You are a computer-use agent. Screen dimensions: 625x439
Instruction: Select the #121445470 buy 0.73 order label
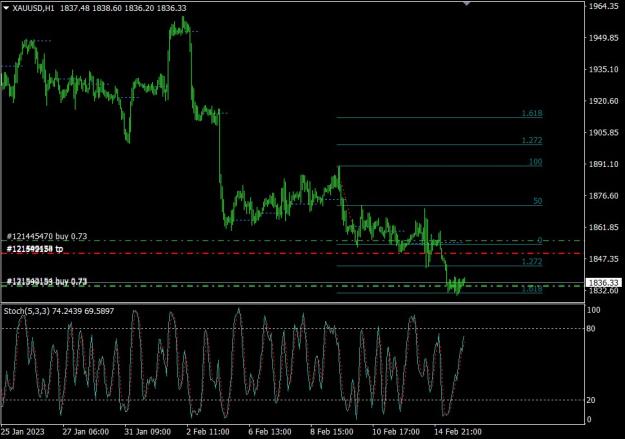point(47,236)
